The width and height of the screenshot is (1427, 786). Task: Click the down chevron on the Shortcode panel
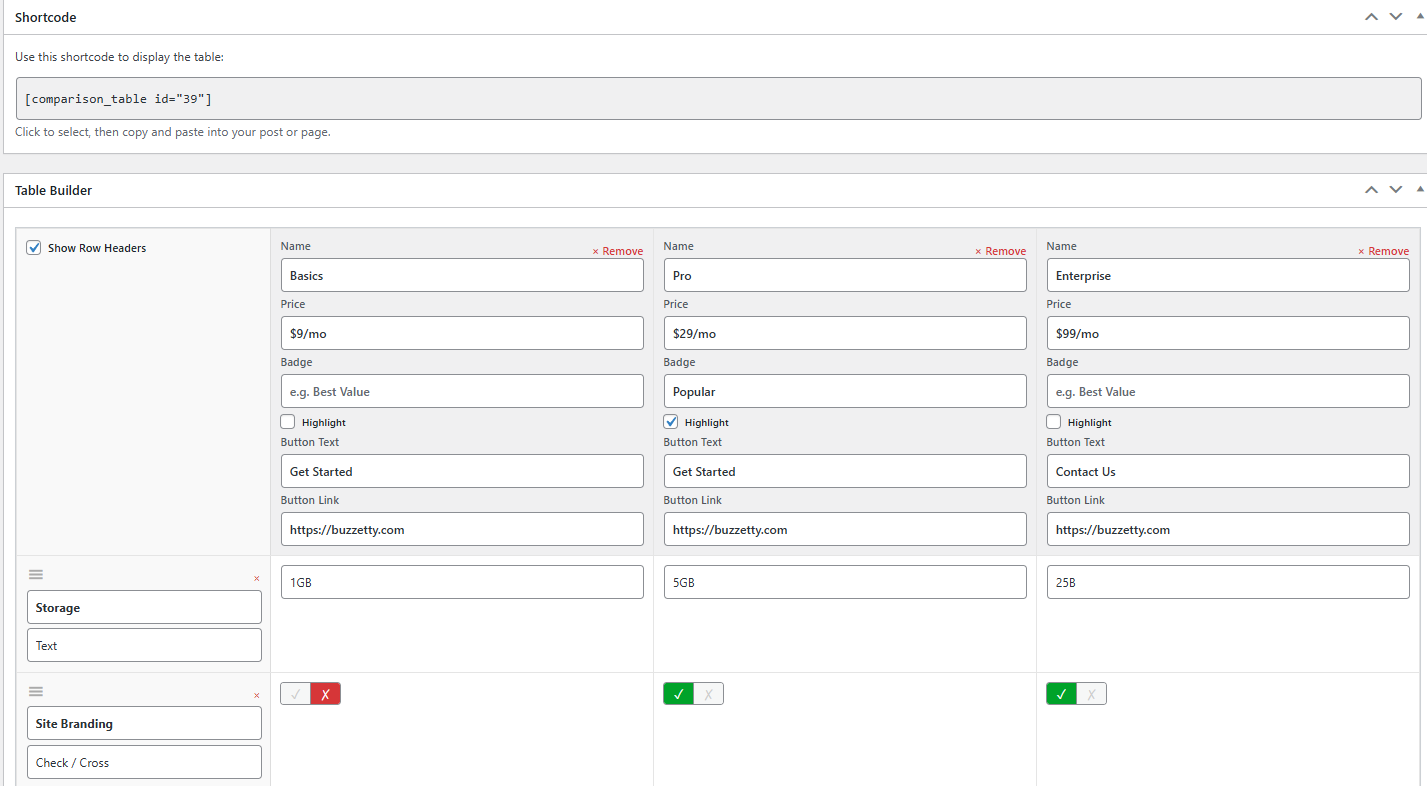click(1395, 16)
